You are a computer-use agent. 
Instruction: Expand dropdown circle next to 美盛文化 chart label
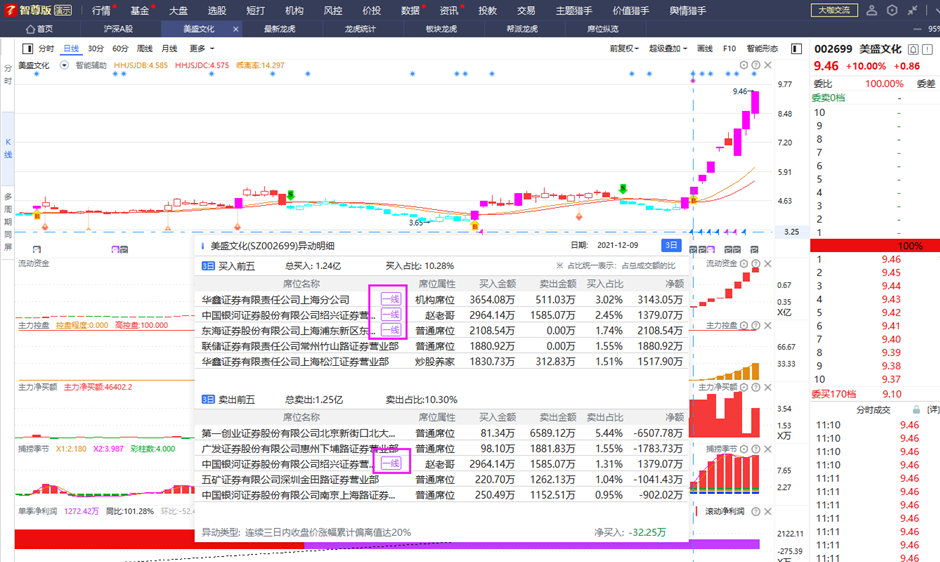pyautogui.click(x=64, y=65)
